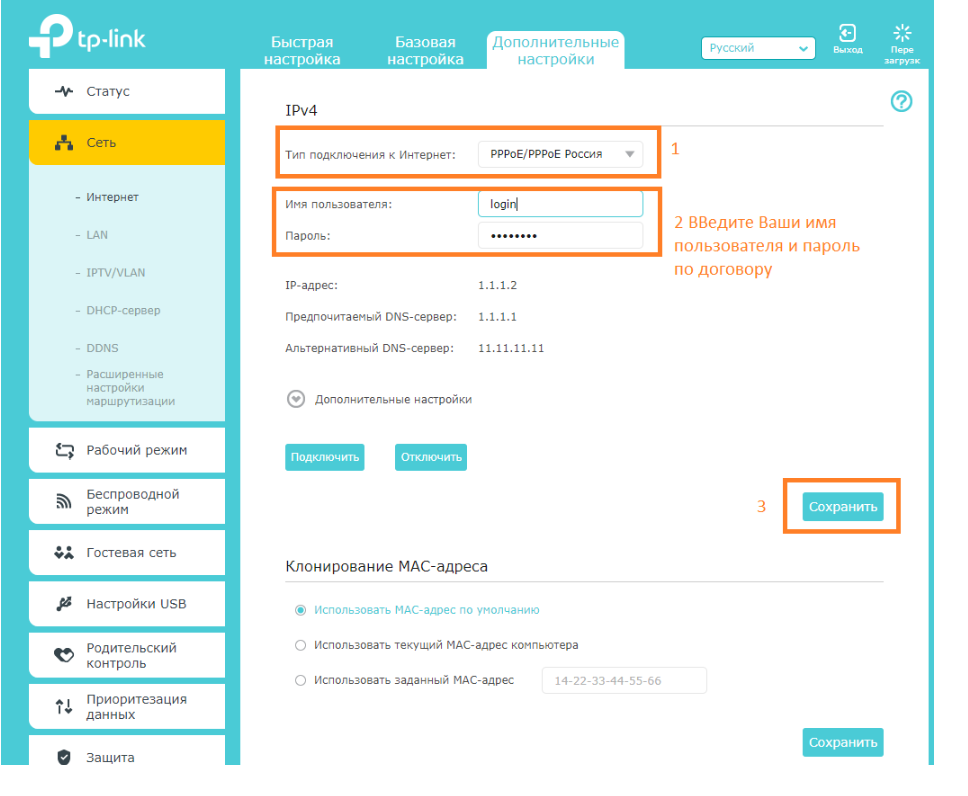This screenshot has width=968, height=796.
Task: Open Интернет submenu item
Action: pyautogui.click(x=112, y=197)
